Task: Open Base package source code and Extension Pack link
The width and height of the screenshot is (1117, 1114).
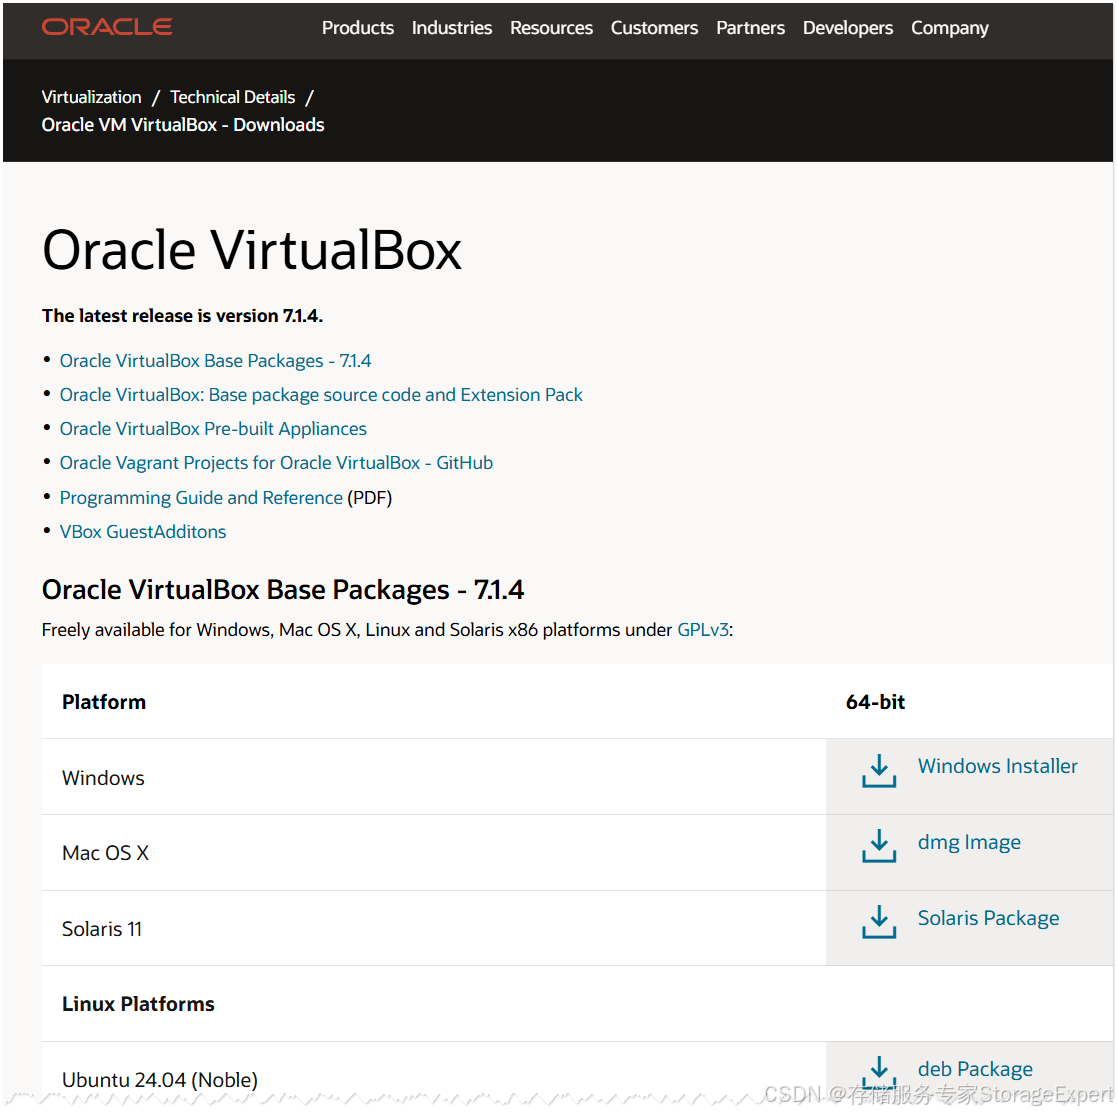Action: click(x=321, y=395)
